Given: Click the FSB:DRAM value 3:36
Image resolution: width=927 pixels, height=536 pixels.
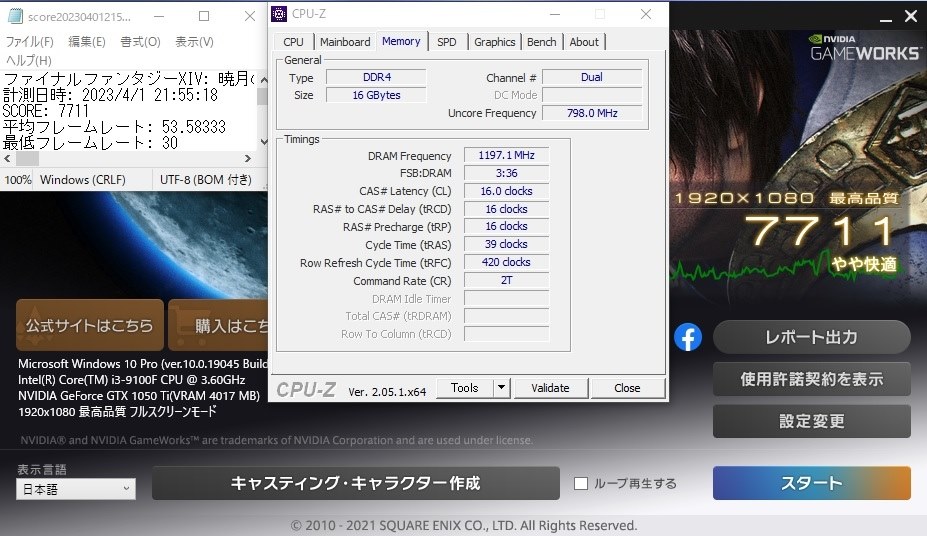Looking at the screenshot, I should 507,173.
